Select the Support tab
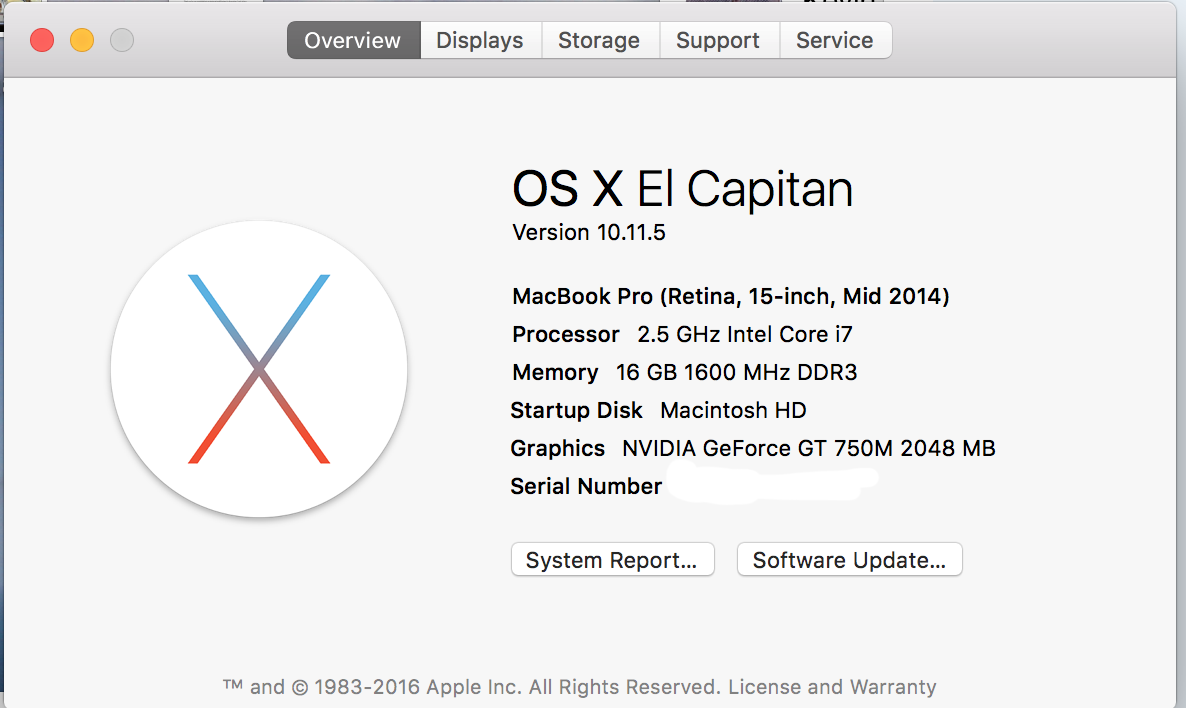This screenshot has height=708, width=1186. click(x=719, y=40)
